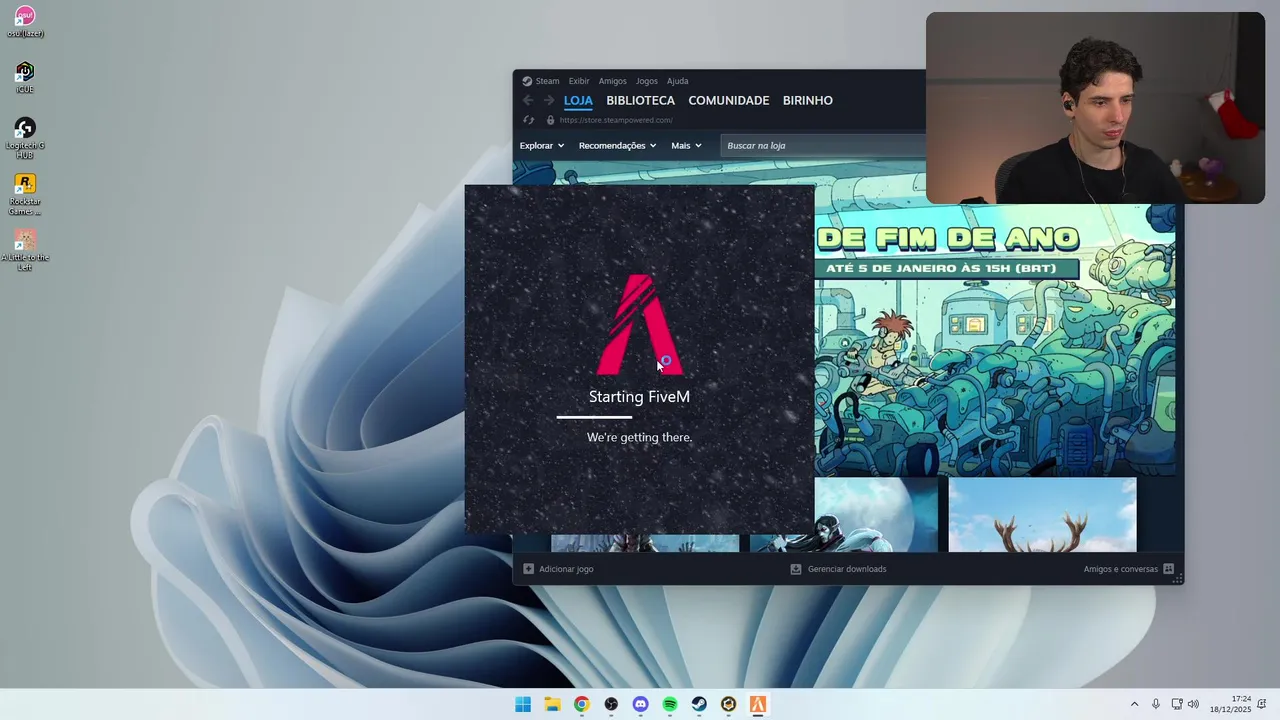
Task: Click the plus icon beside Adicionar jogo
Action: (528, 569)
